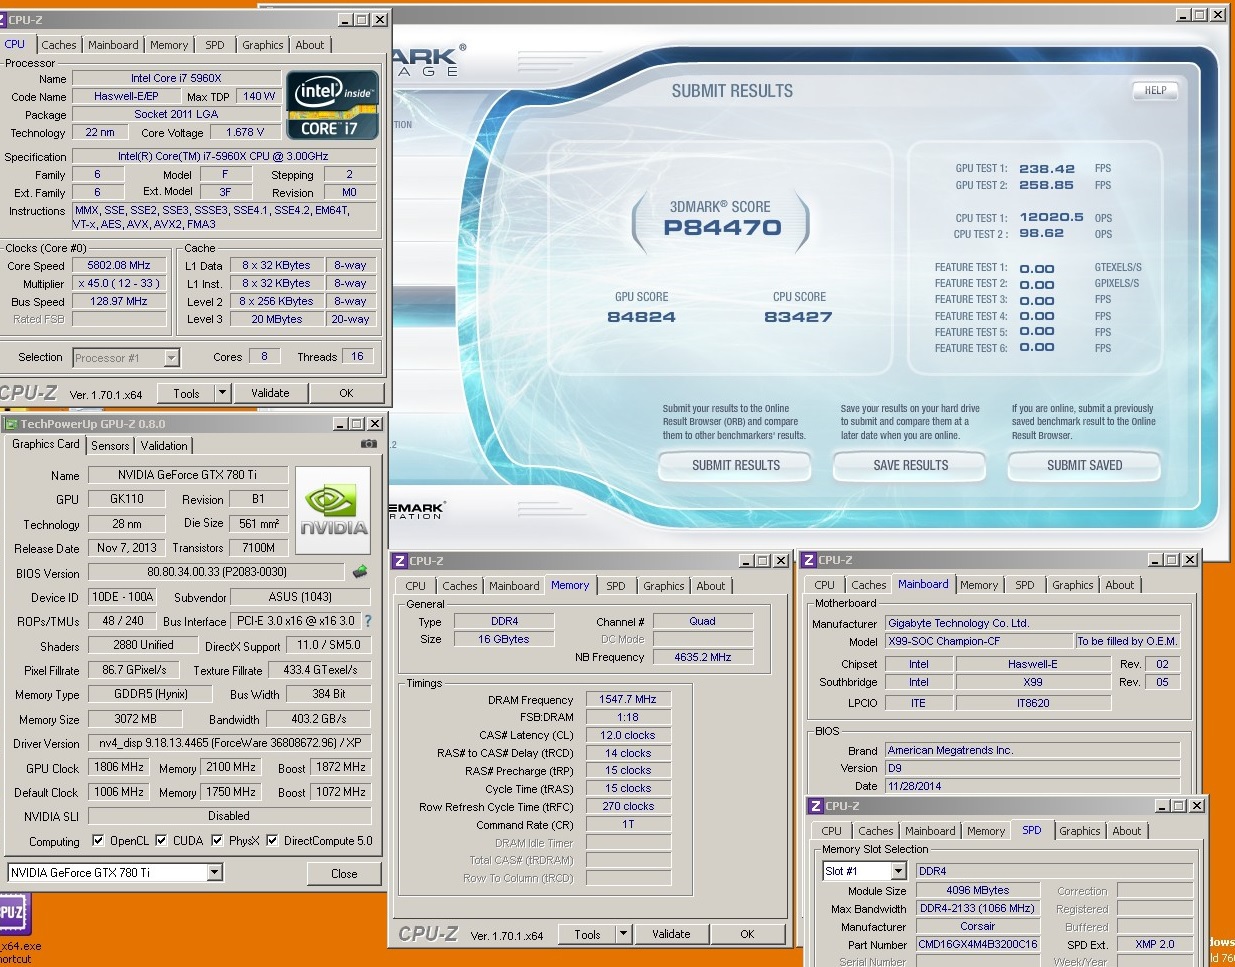Click the Intel Core i7 logo badge
Screen dimensions: 1235x967
pos(332,104)
